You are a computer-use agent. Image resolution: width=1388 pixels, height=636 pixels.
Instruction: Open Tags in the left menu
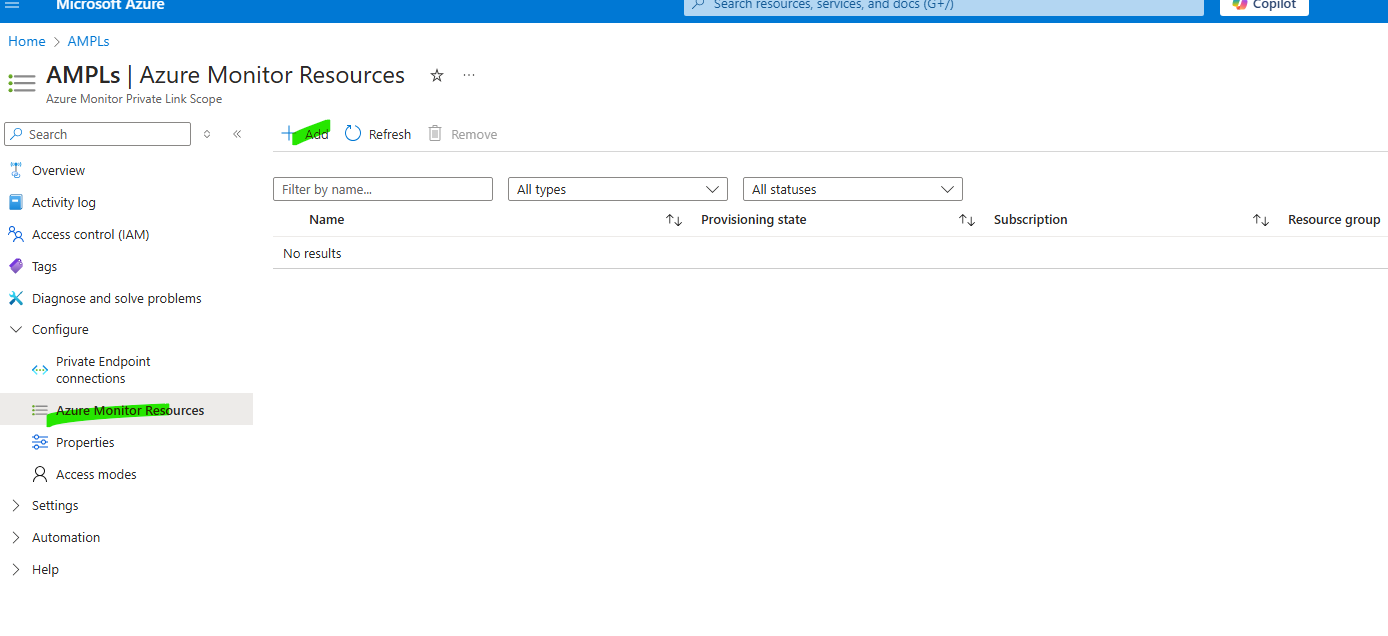[44, 267]
